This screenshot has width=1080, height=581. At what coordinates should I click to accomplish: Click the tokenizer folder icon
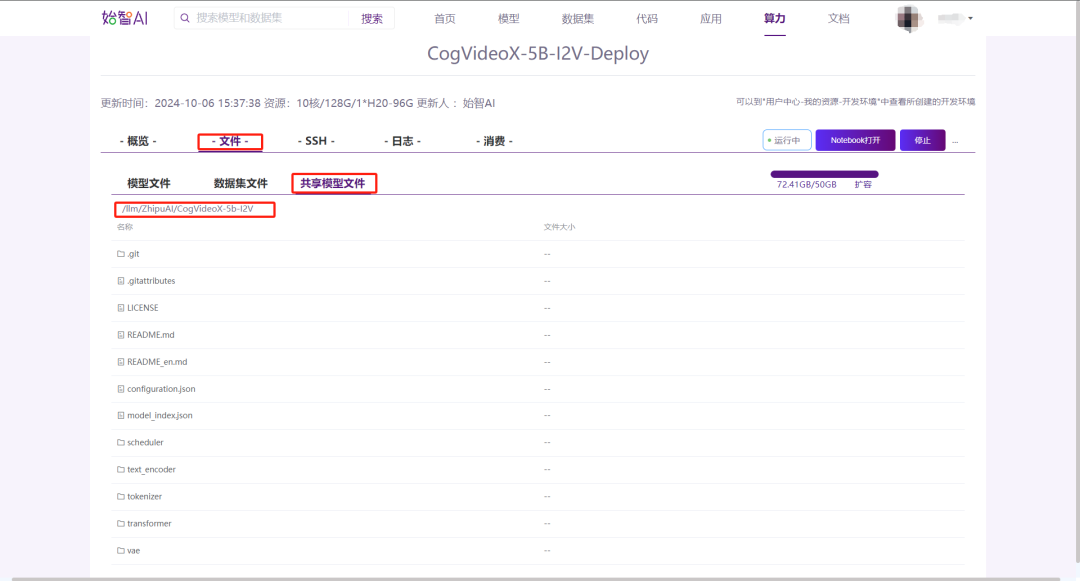pyautogui.click(x=121, y=496)
